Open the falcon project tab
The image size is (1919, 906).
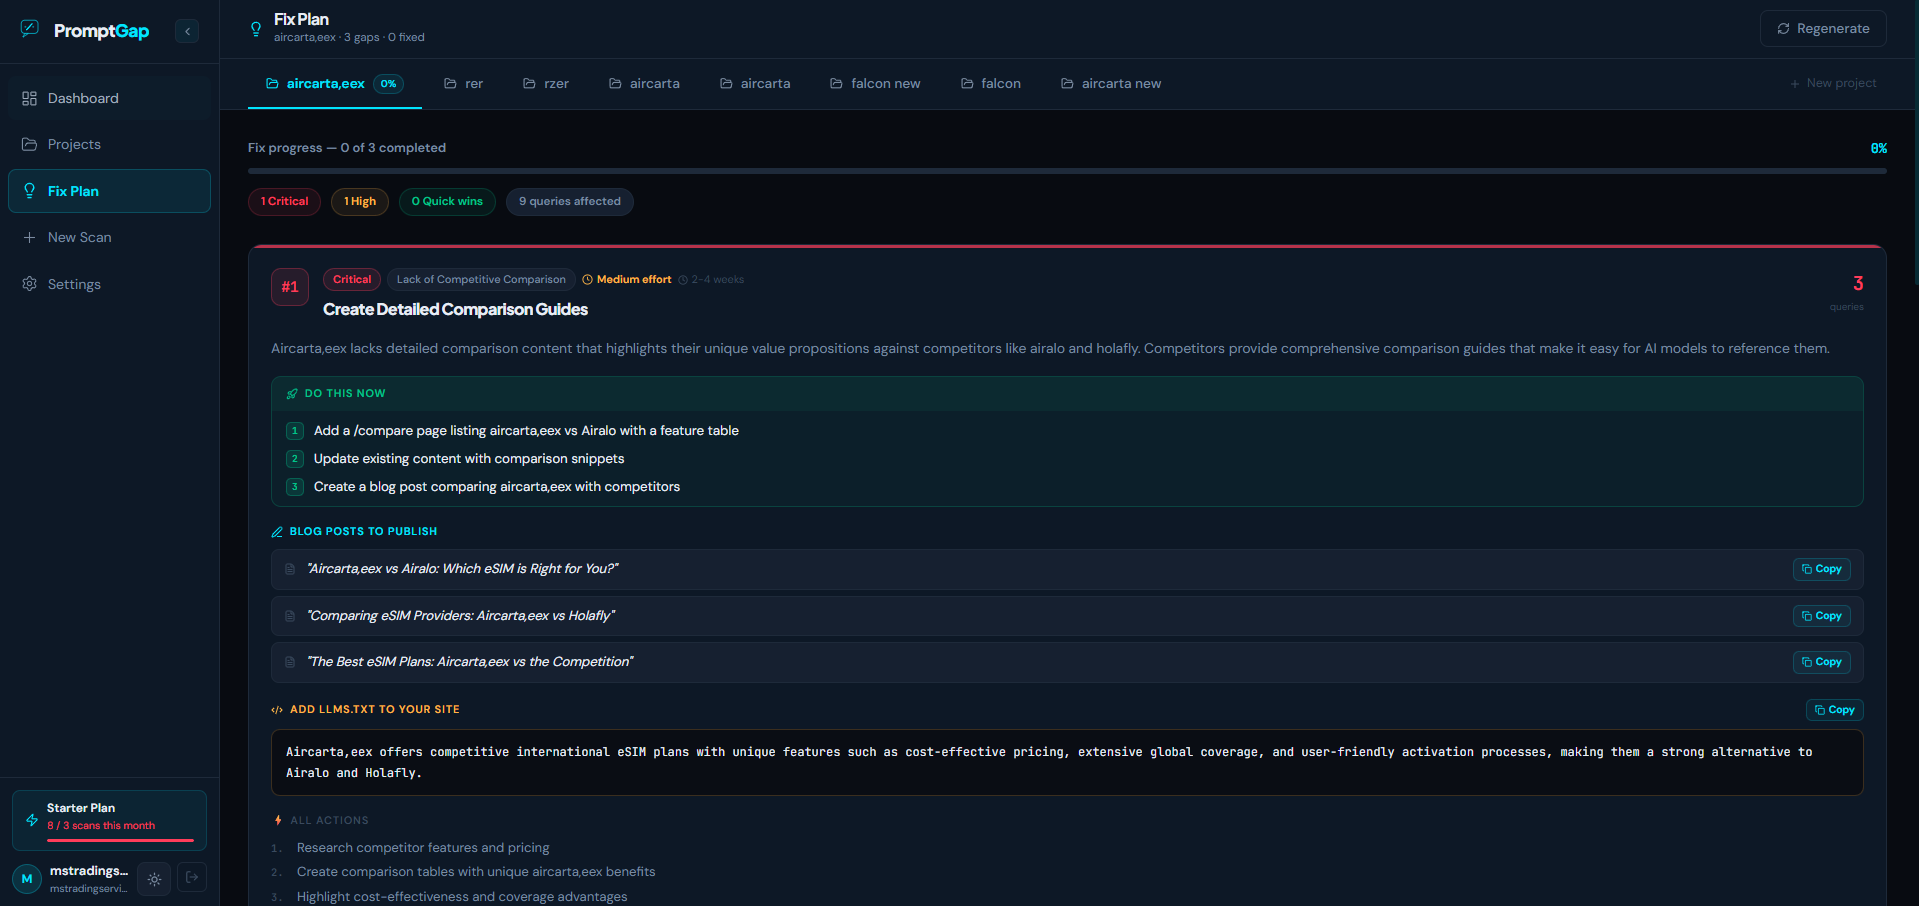click(991, 83)
